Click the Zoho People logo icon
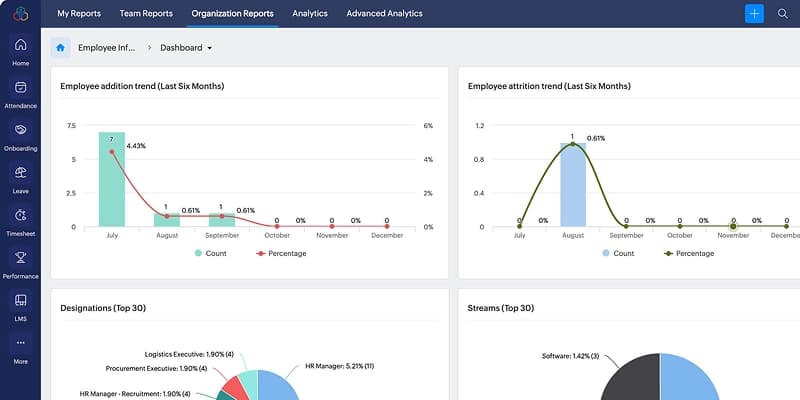 [20, 14]
